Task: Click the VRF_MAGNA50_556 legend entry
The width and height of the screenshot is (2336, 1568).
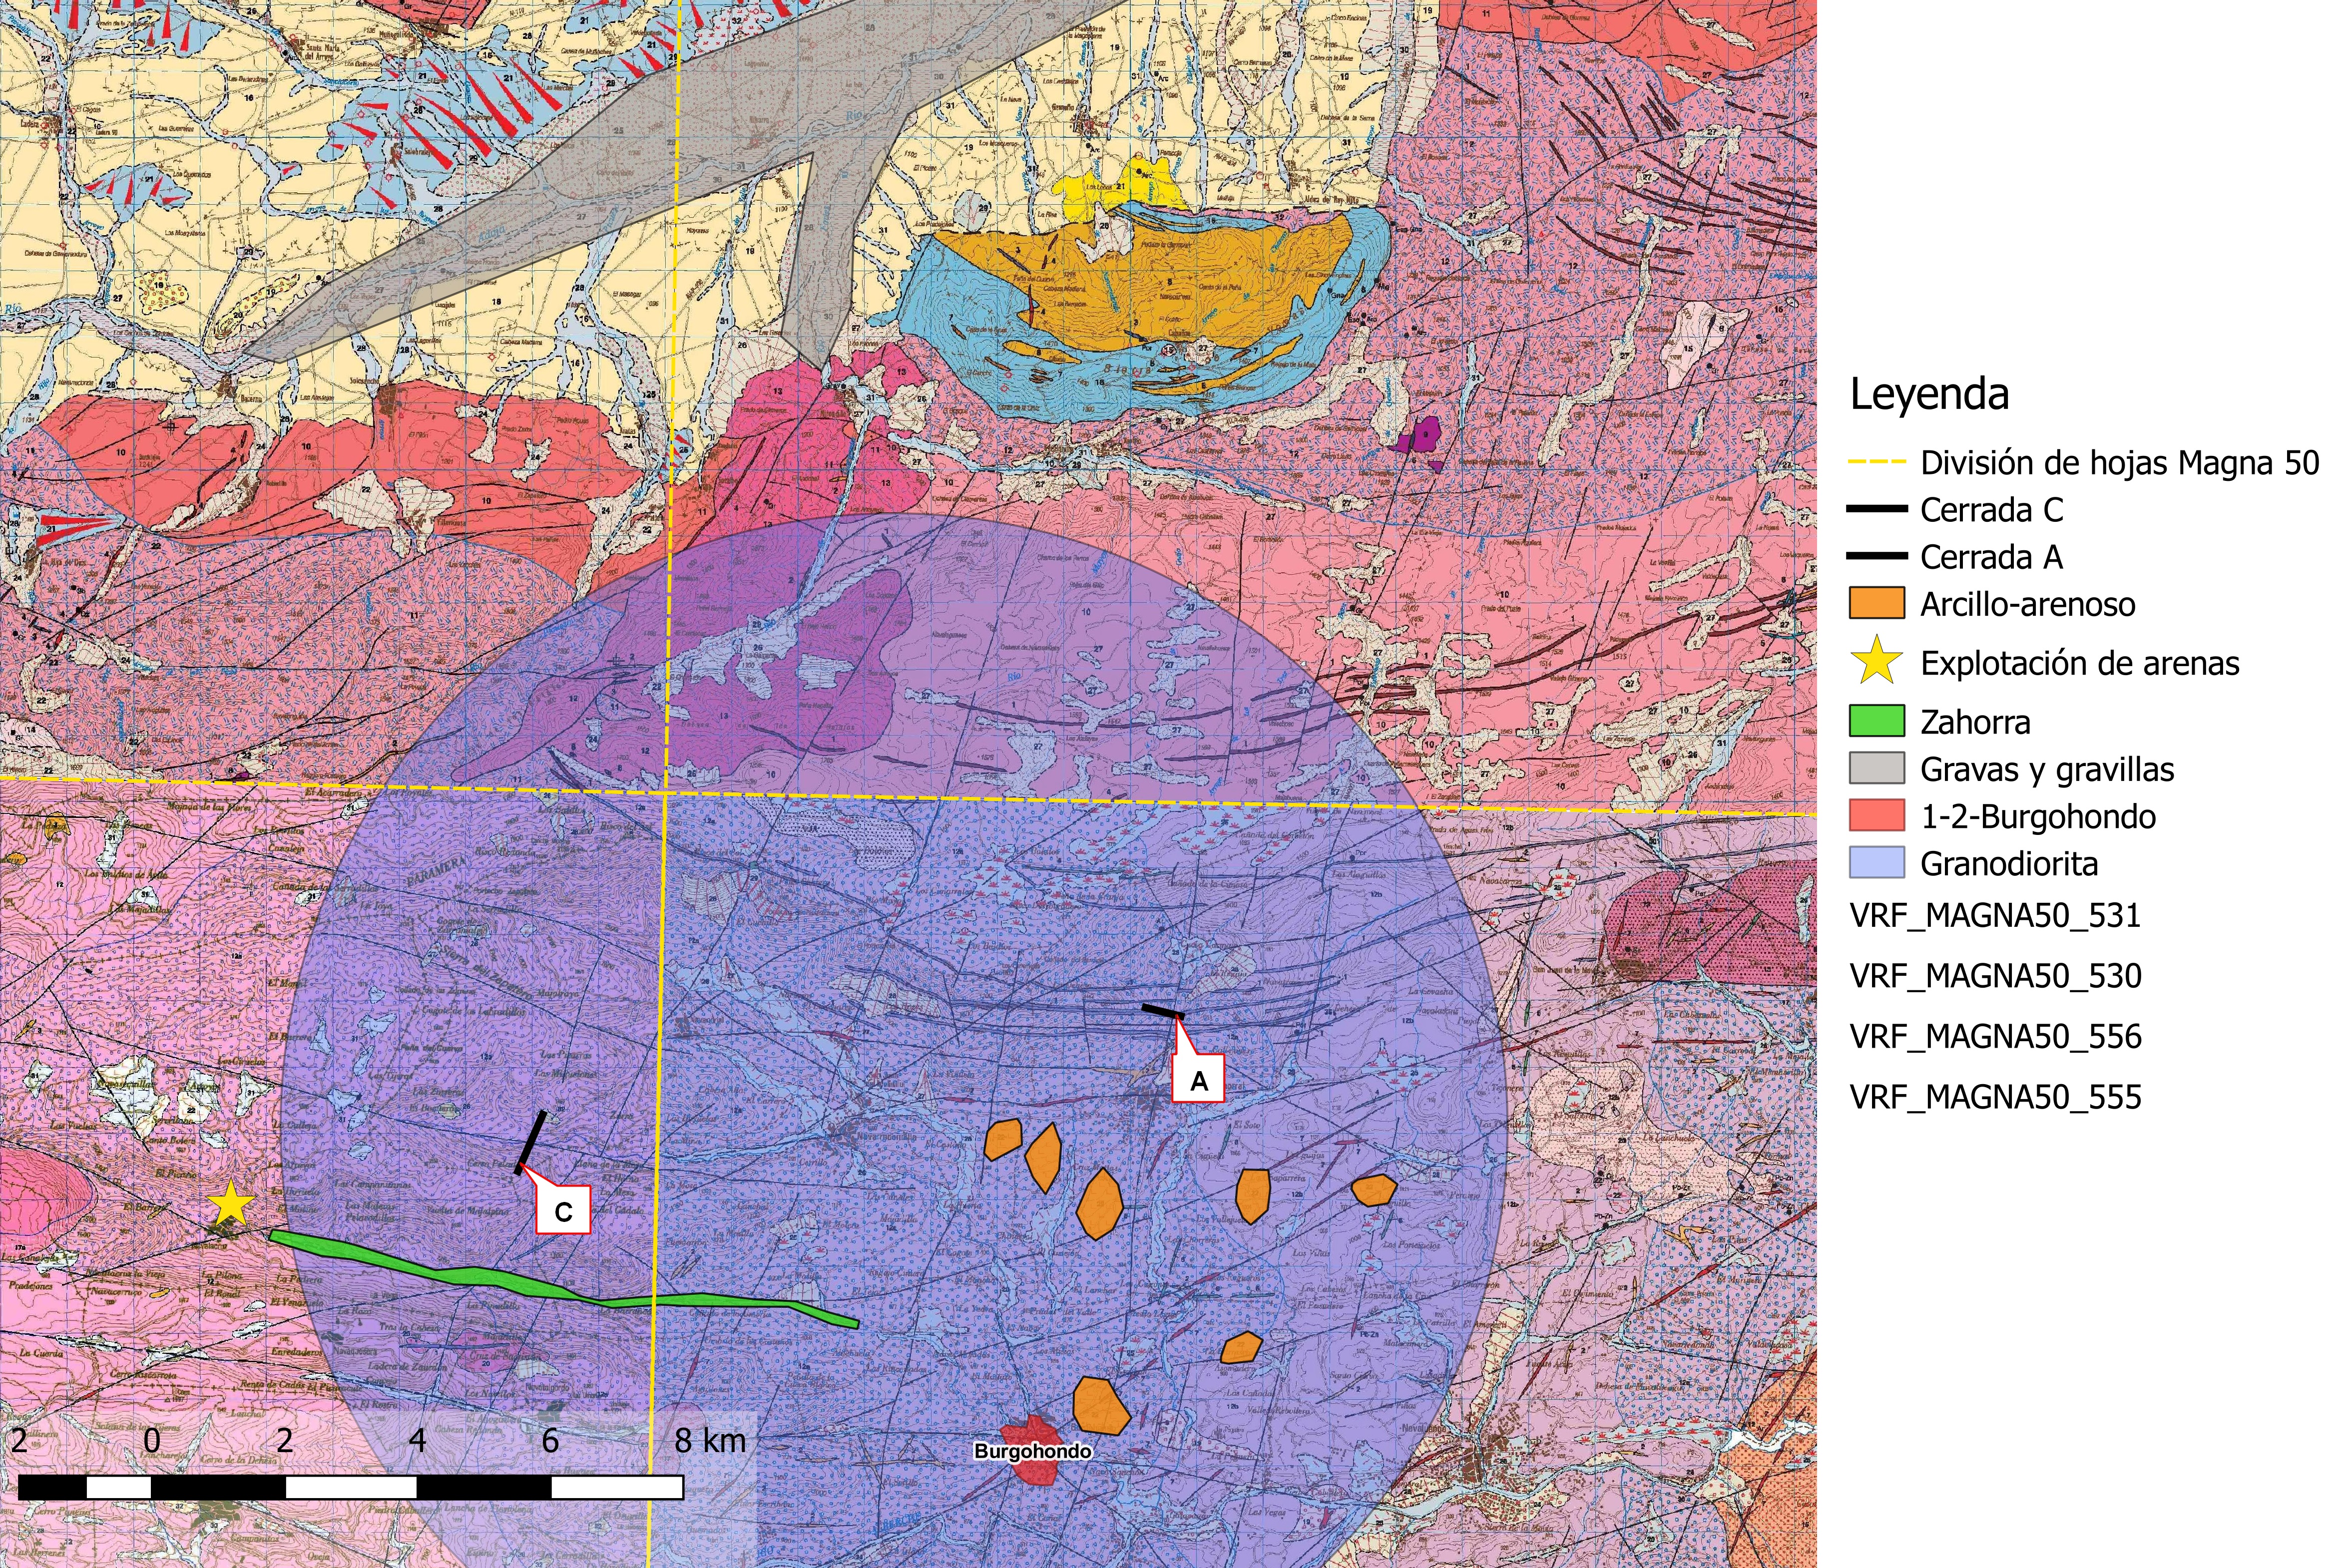Action: (x=1995, y=1037)
